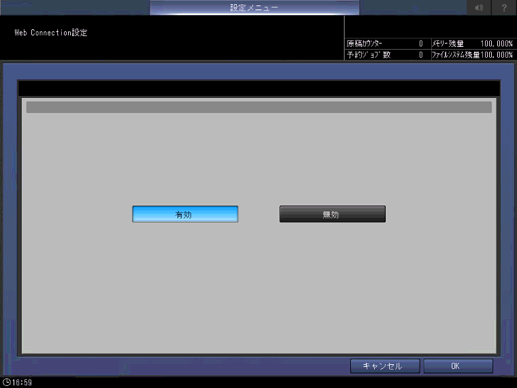Click the 予約ジョブ数 label
Screen dimensions: 517x388
[x=368, y=55]
